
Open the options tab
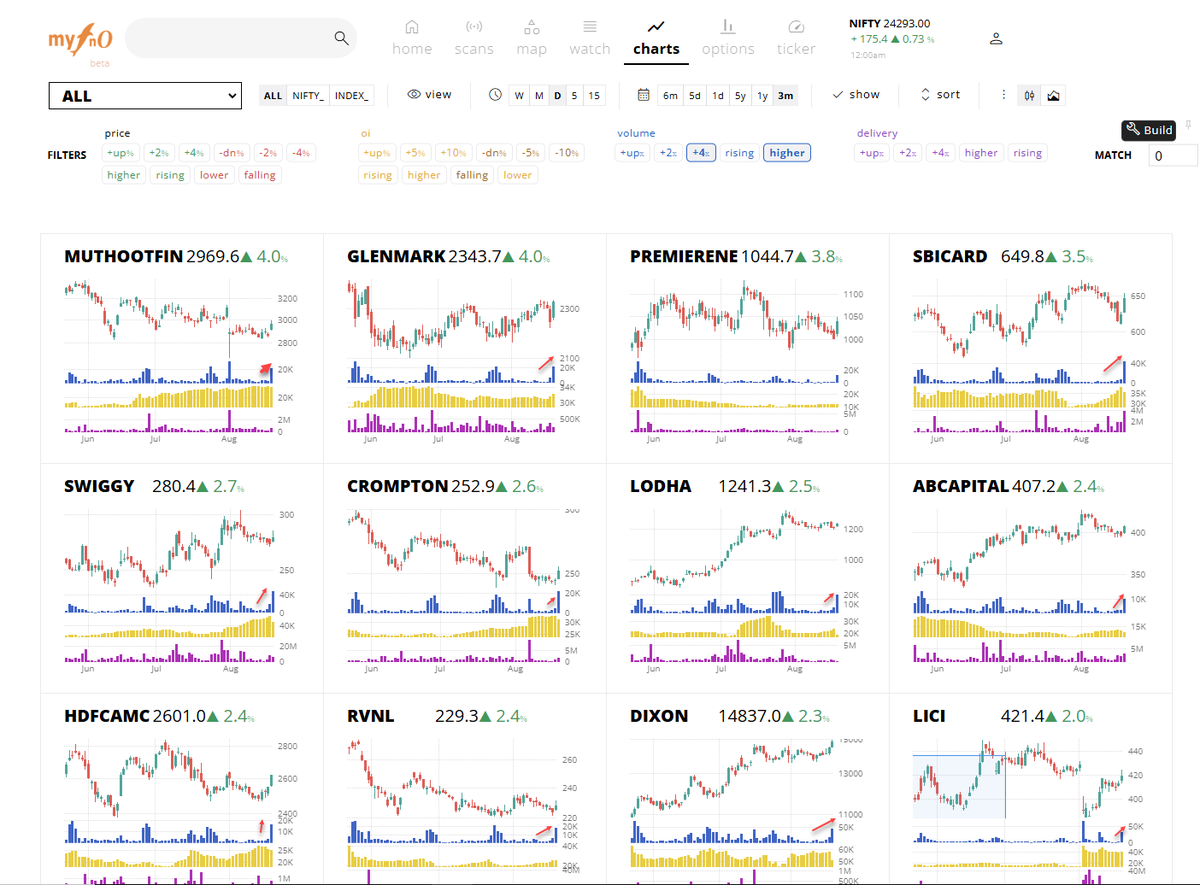(728, 38)
